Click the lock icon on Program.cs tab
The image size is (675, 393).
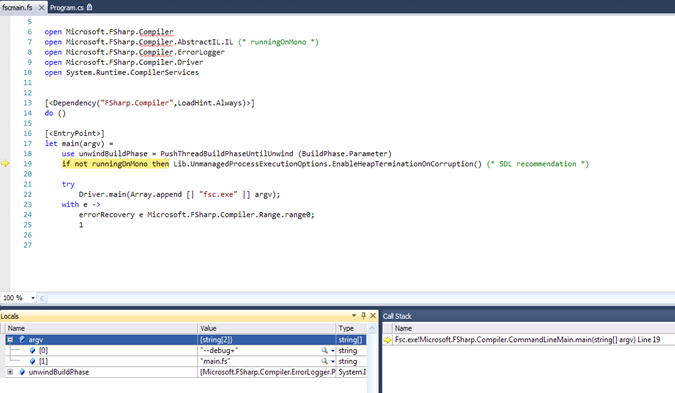pos(90,7)
